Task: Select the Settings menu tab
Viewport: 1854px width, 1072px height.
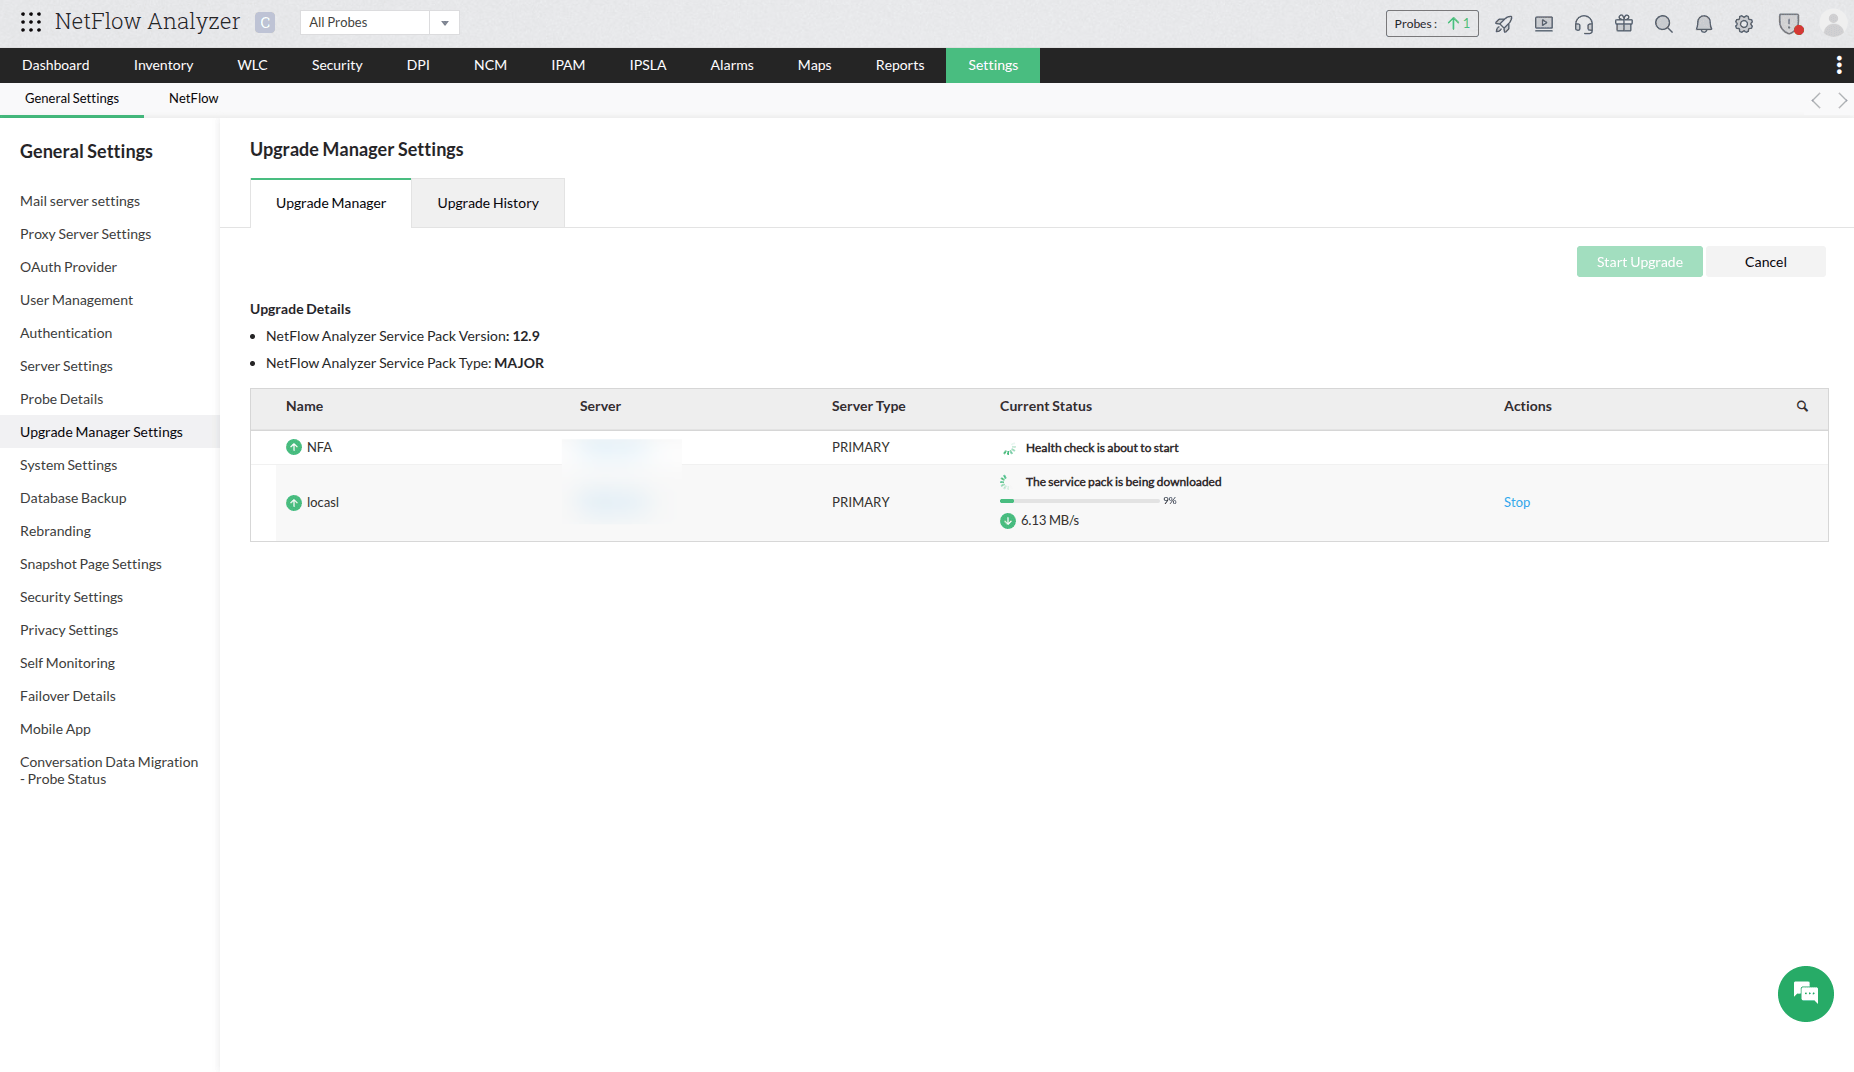Action: 993,65
